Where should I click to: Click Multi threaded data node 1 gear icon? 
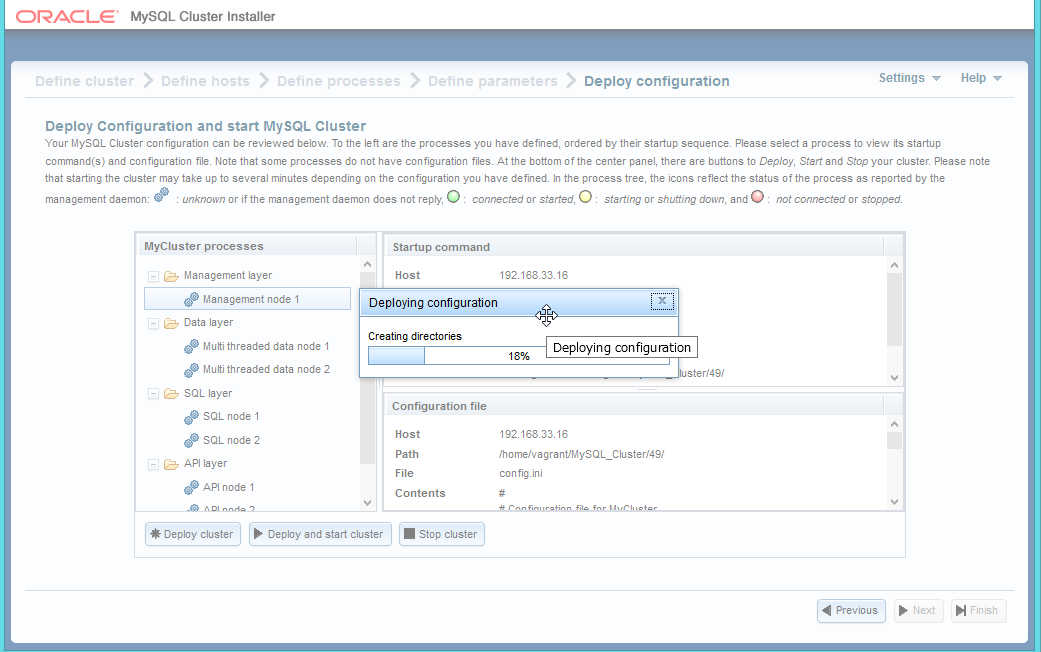[x=191, y=347]
